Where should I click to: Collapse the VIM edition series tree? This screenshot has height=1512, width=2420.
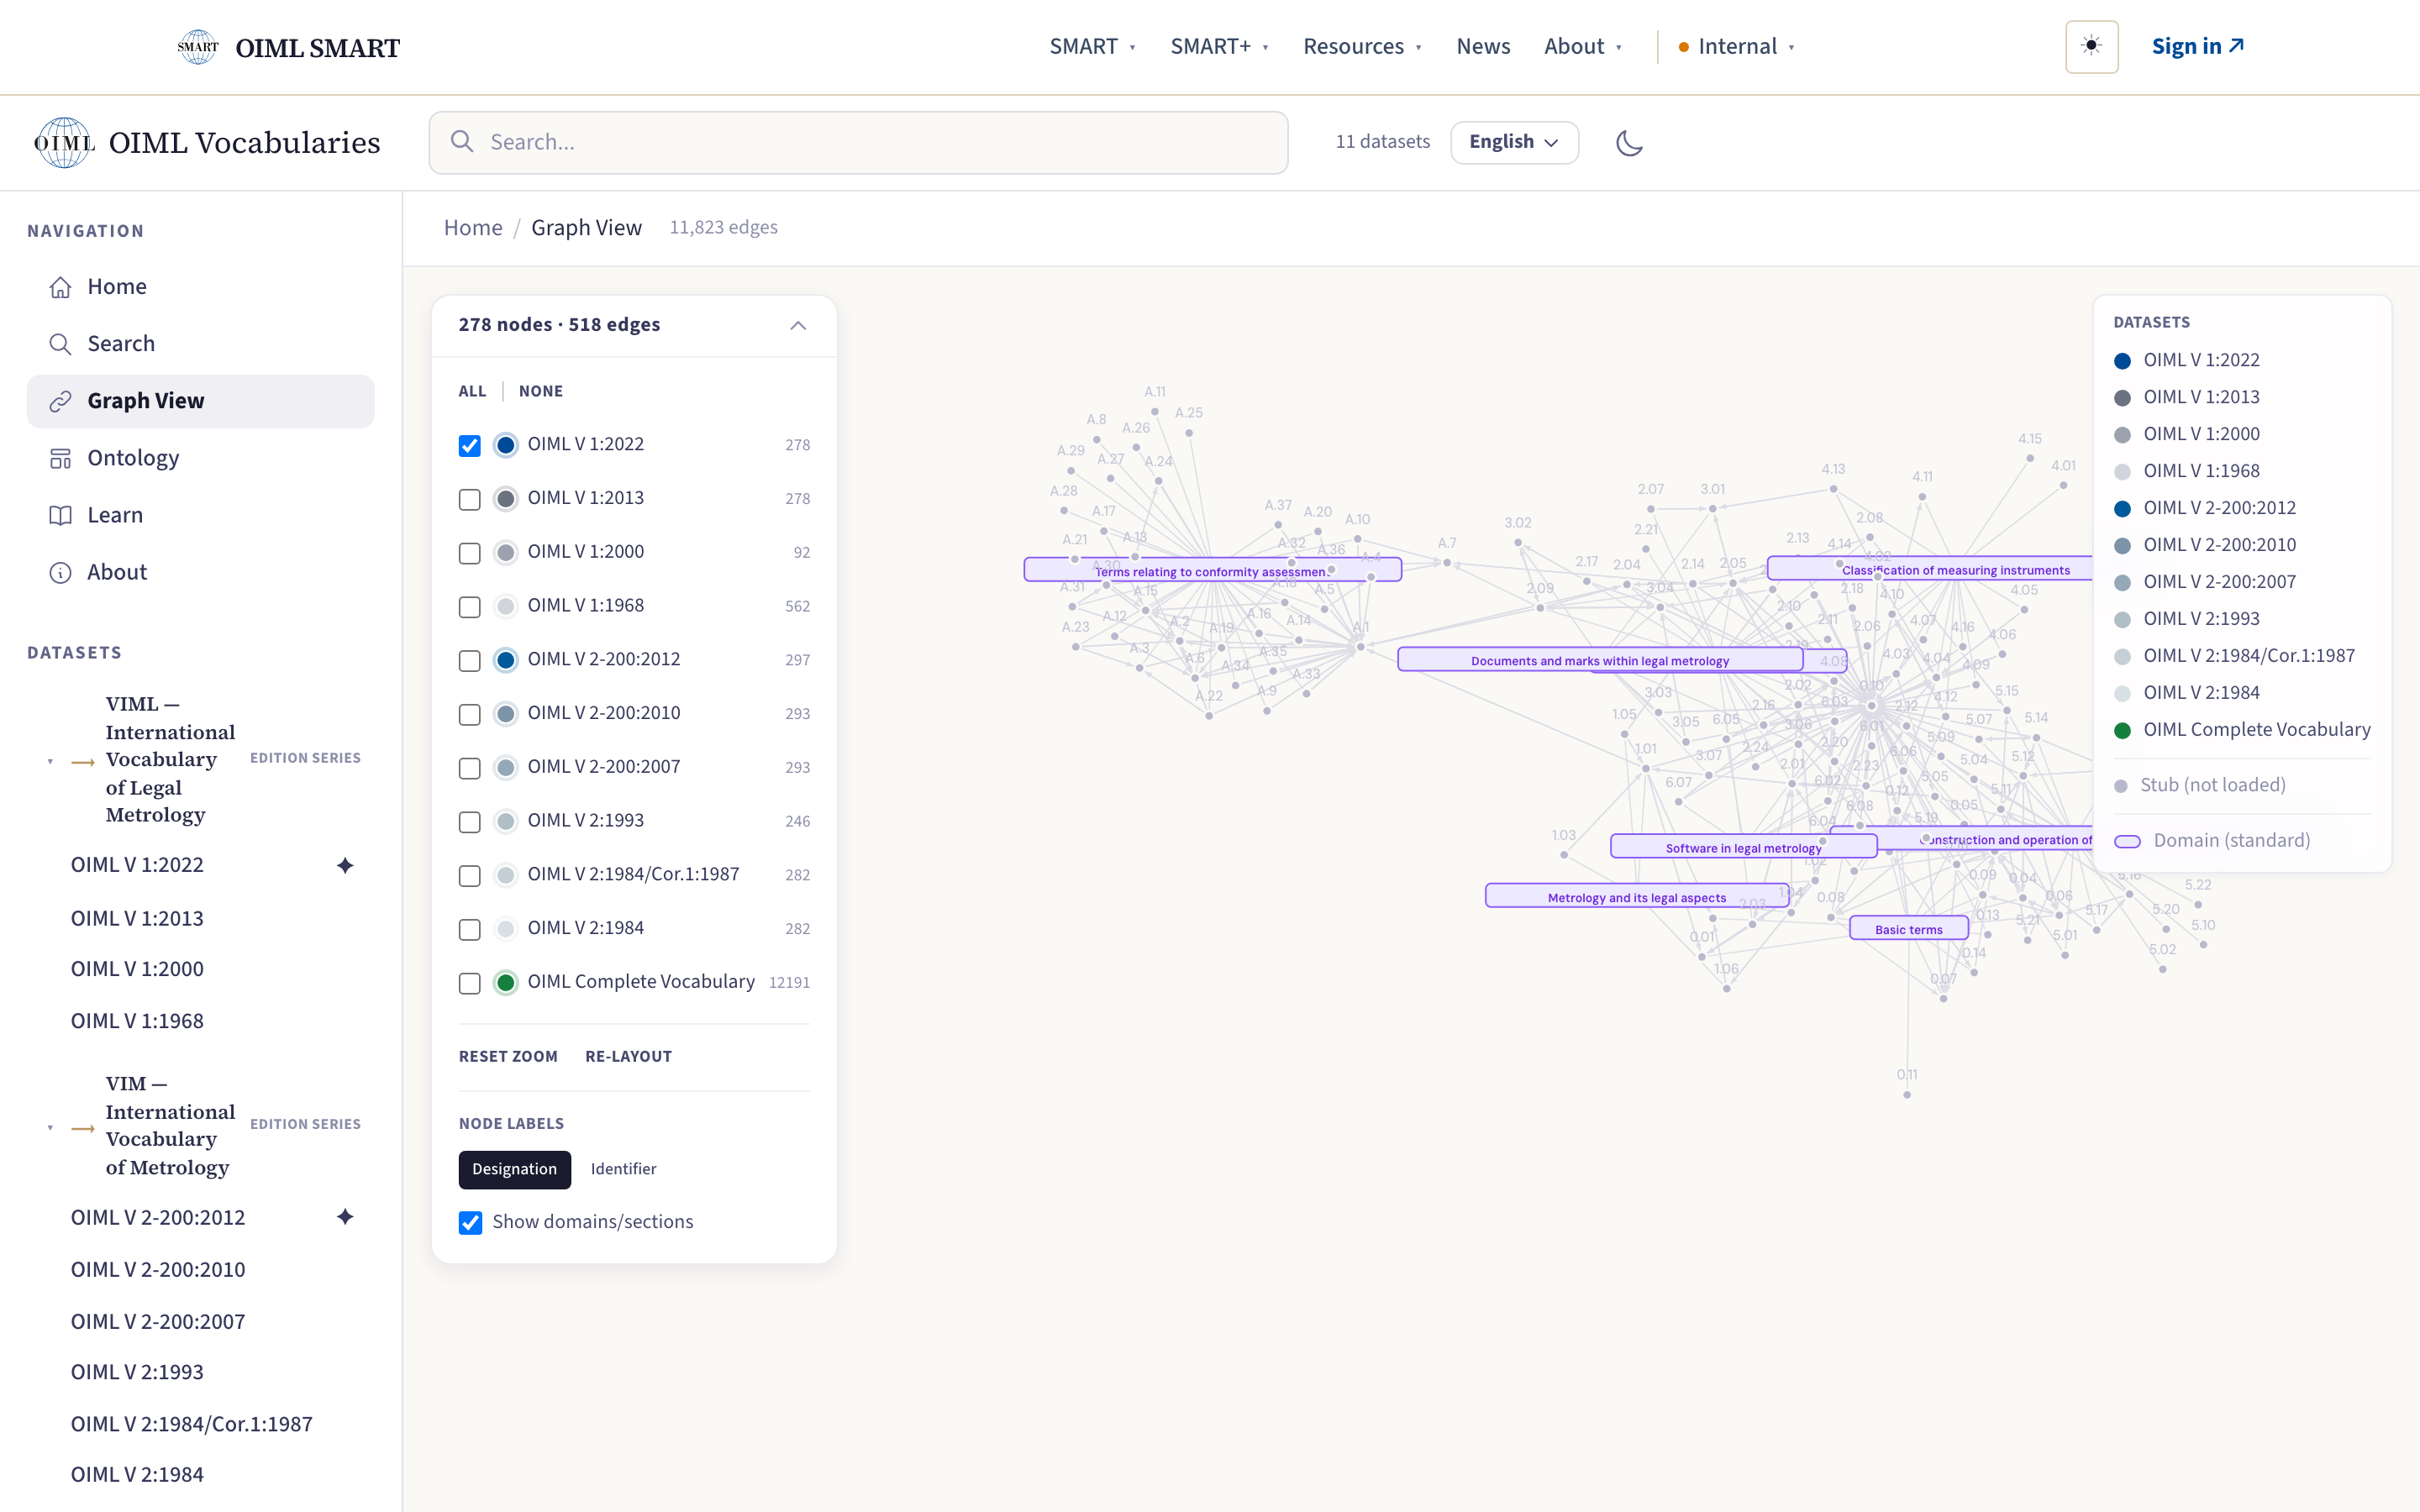(x=50, y=1128)
